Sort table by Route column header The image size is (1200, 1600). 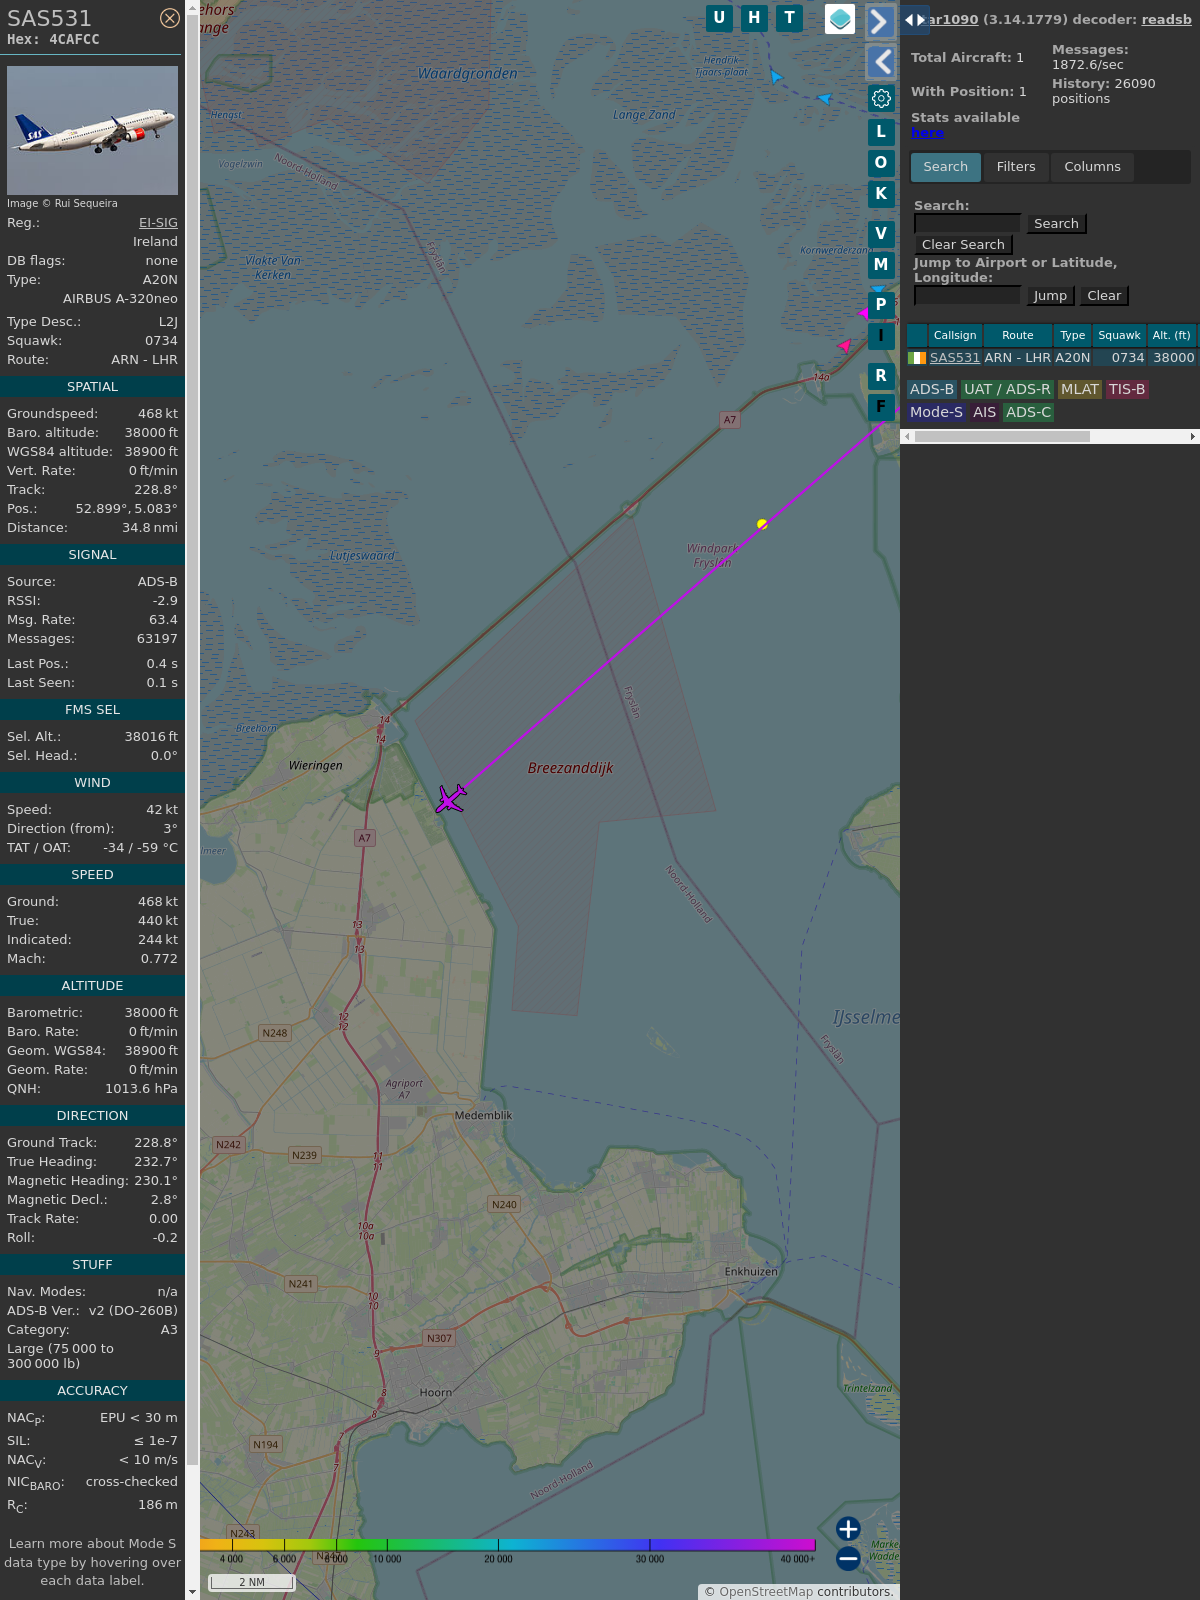1018,336
